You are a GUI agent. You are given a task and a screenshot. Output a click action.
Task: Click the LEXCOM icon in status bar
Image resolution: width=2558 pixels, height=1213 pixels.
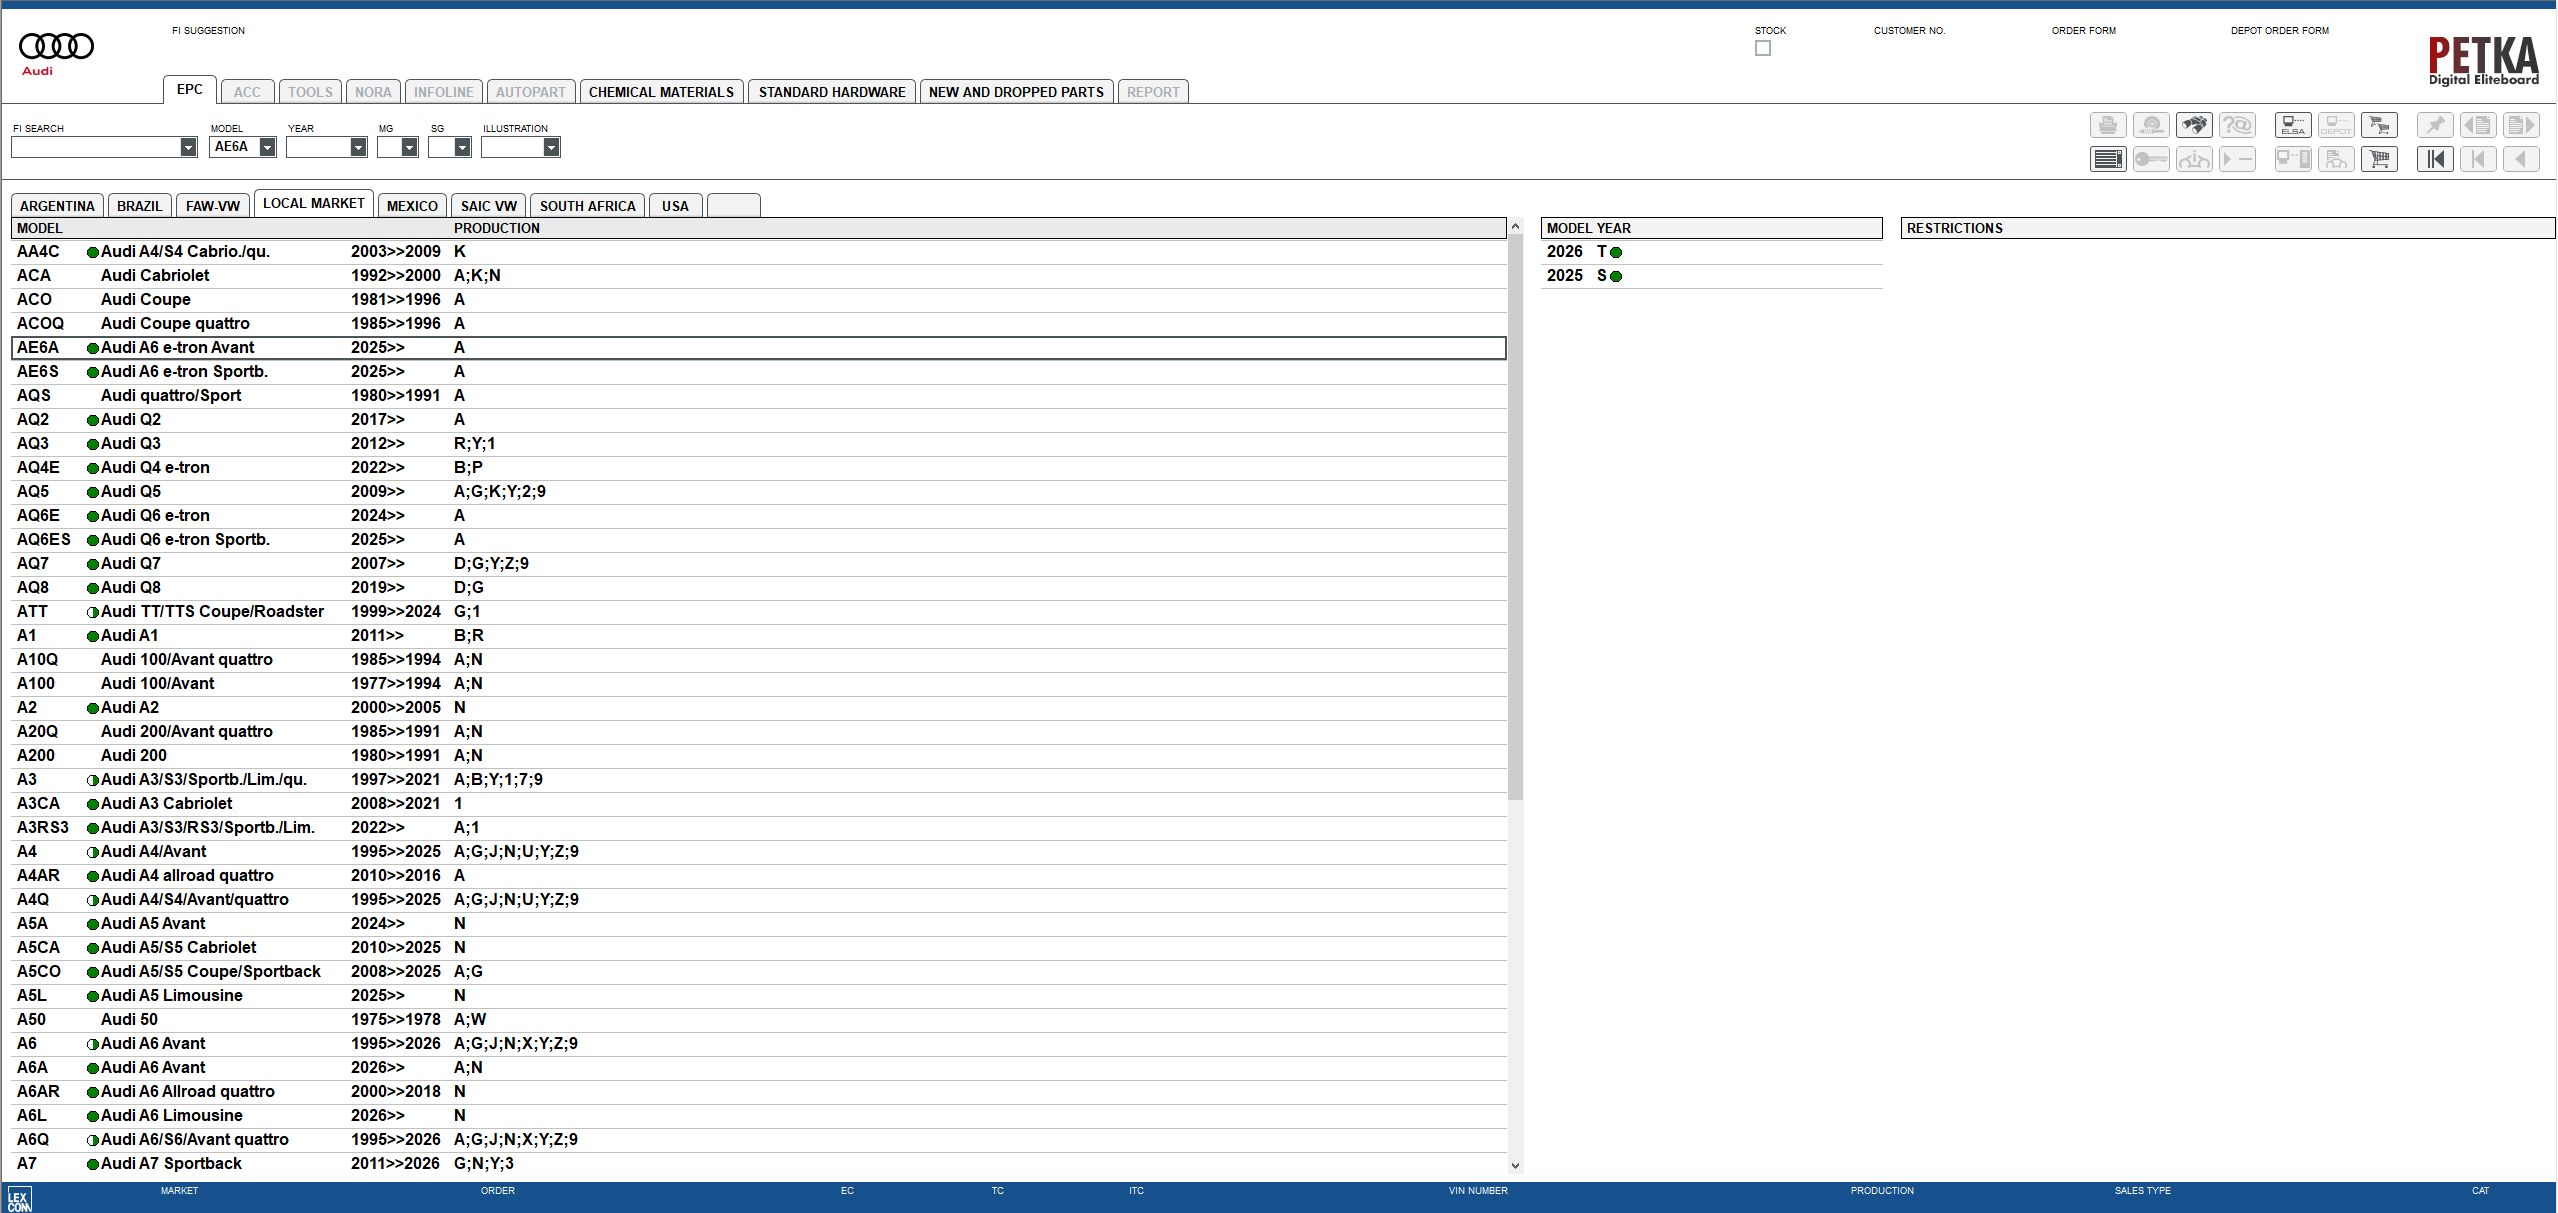tap(19, 1199)
